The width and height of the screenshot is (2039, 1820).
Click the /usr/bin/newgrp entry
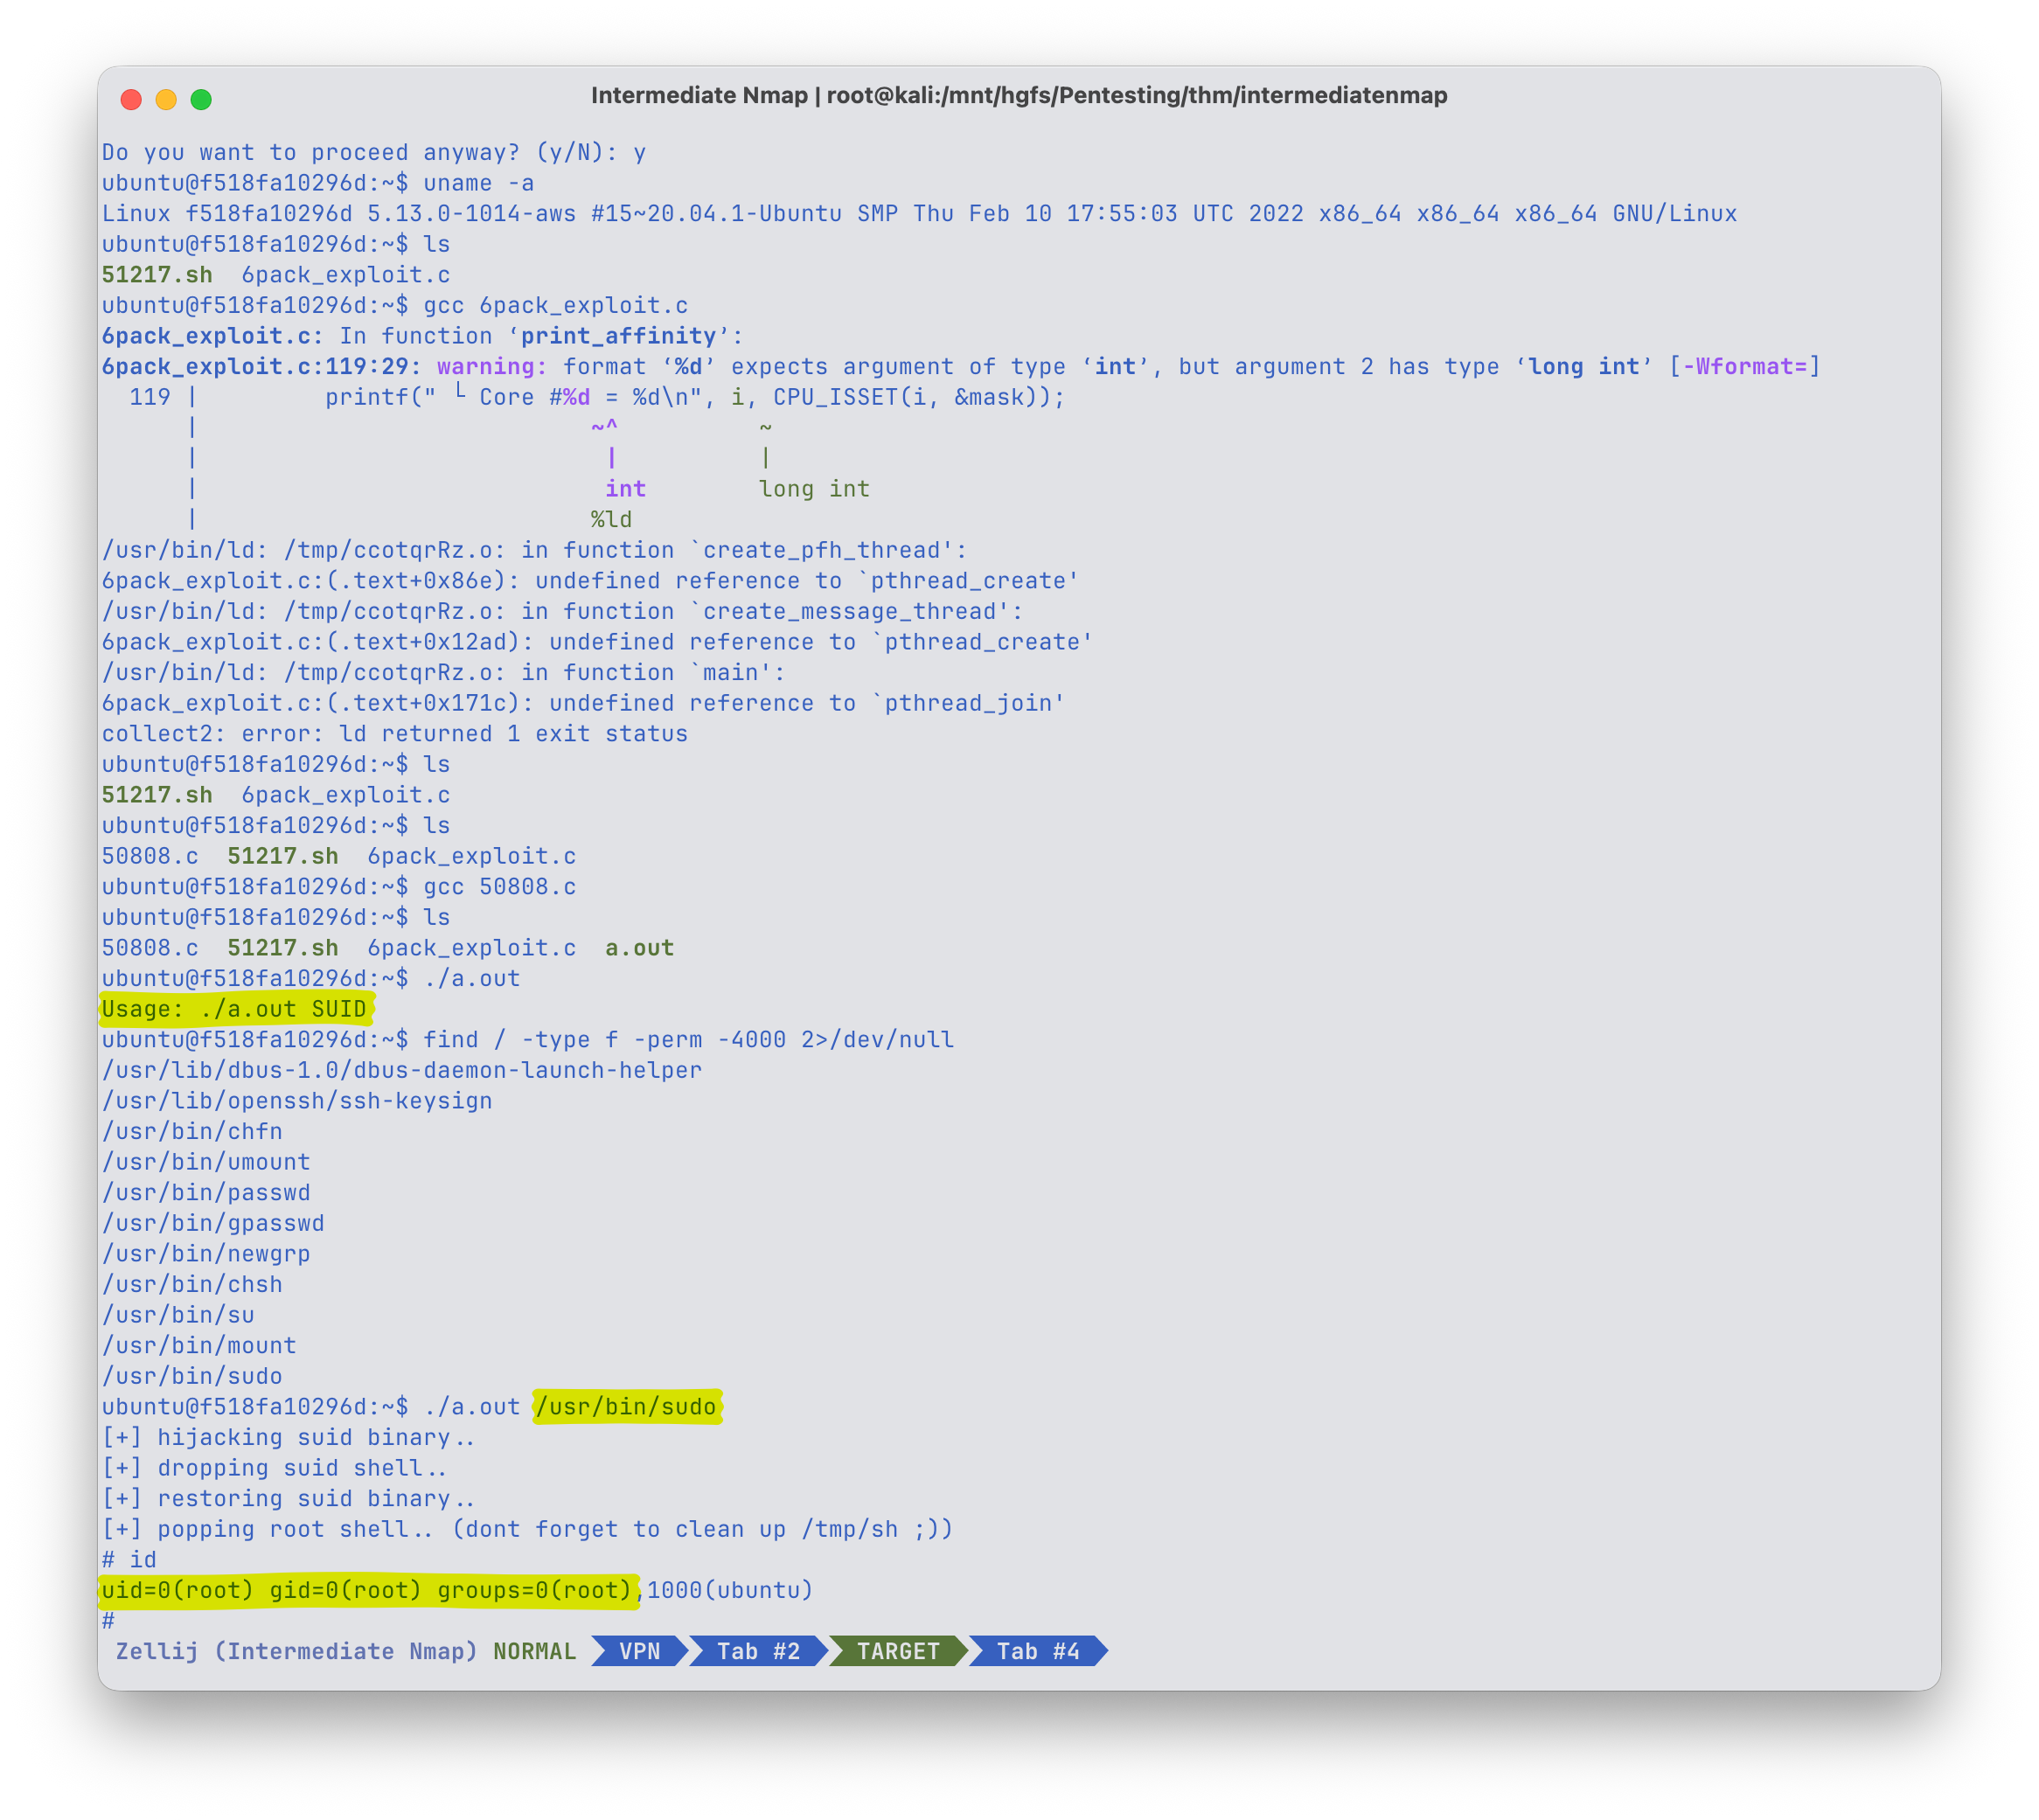pos(206,1254)
